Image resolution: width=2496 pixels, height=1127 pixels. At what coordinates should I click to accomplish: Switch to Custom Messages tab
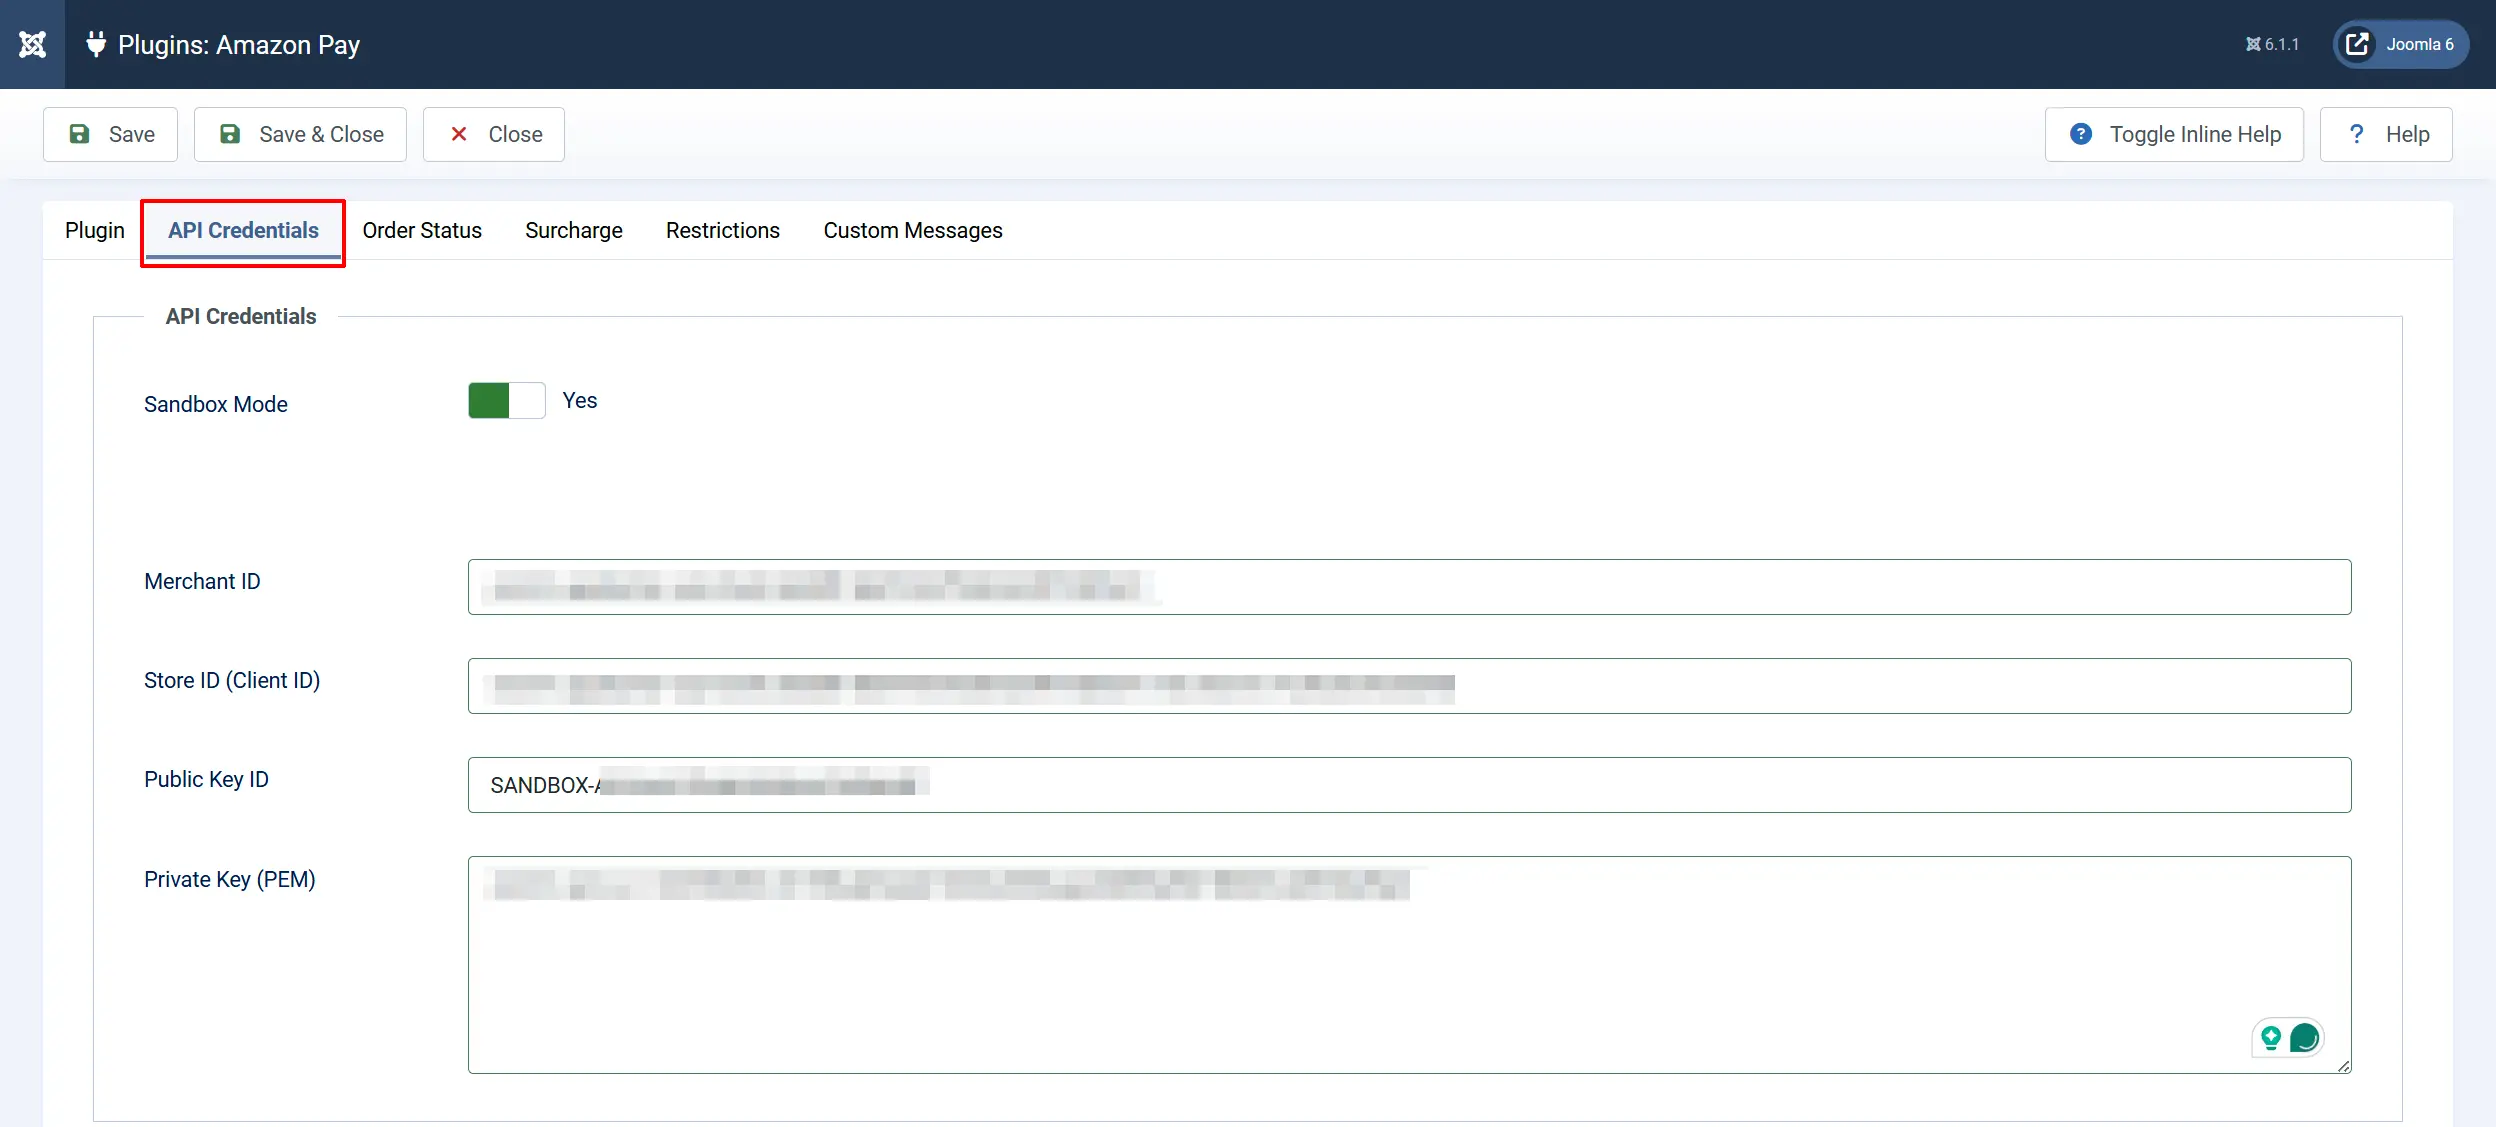913,230
